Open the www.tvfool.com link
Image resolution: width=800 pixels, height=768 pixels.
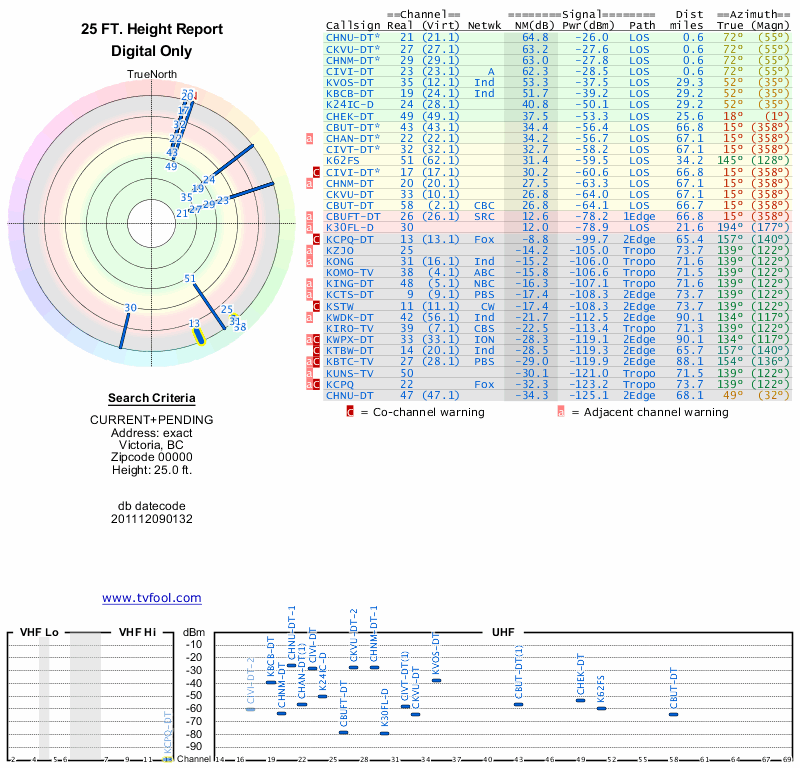[x=152, y=598]
